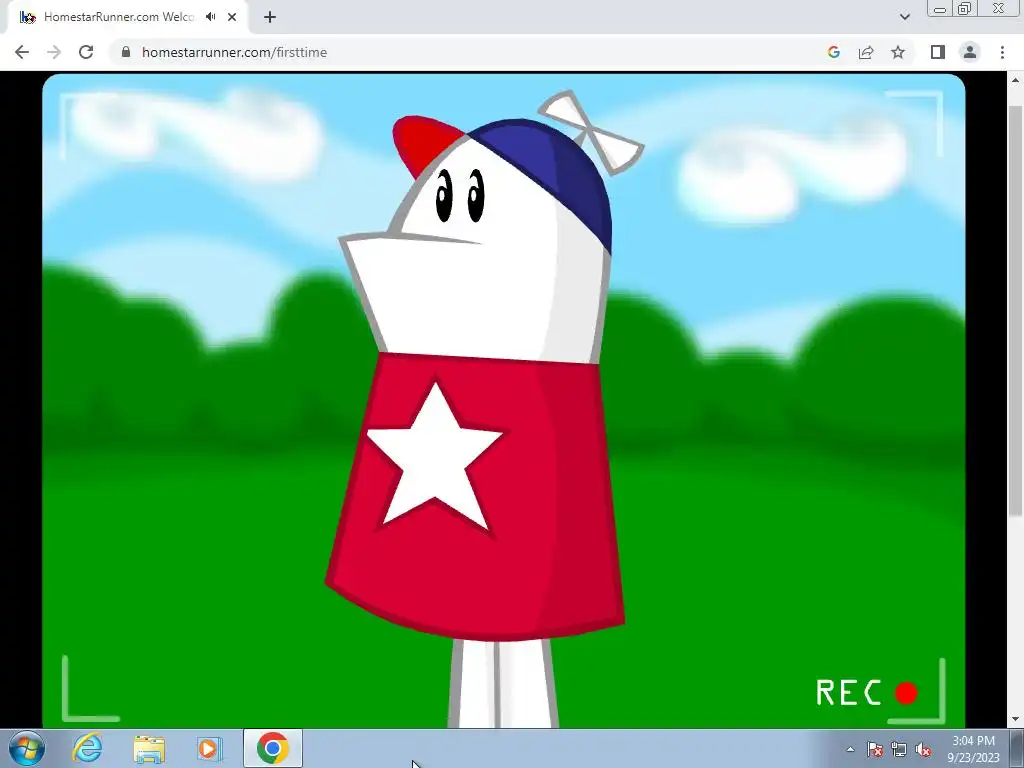Open a new browser tab

270,17
